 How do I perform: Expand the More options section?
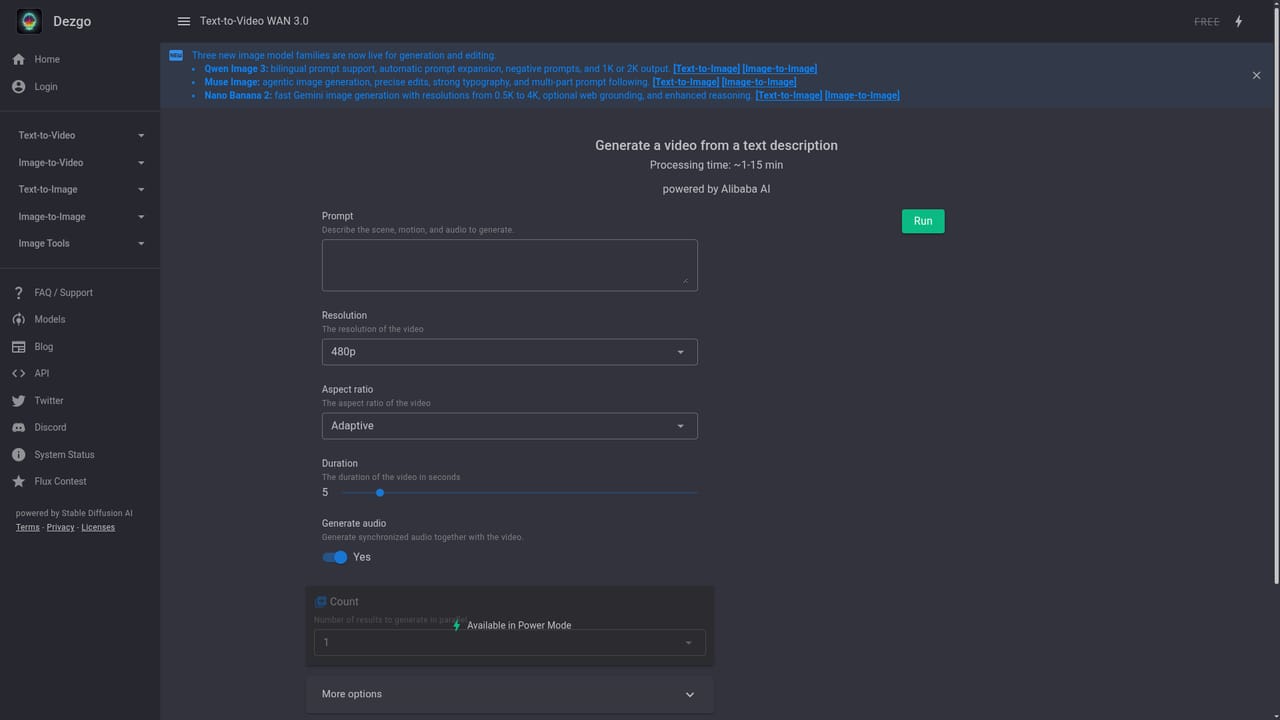tap(509, 694)
